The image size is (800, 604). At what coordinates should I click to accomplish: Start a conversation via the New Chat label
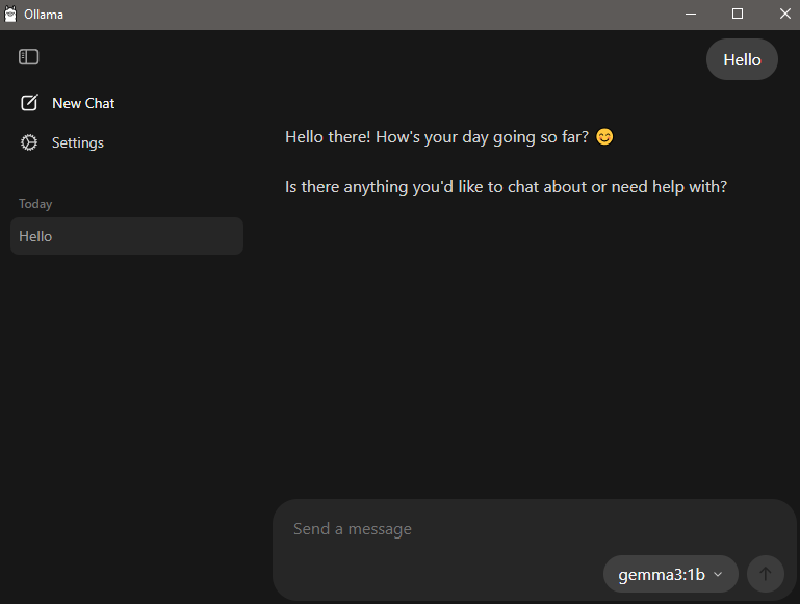[x=83, y=103]
